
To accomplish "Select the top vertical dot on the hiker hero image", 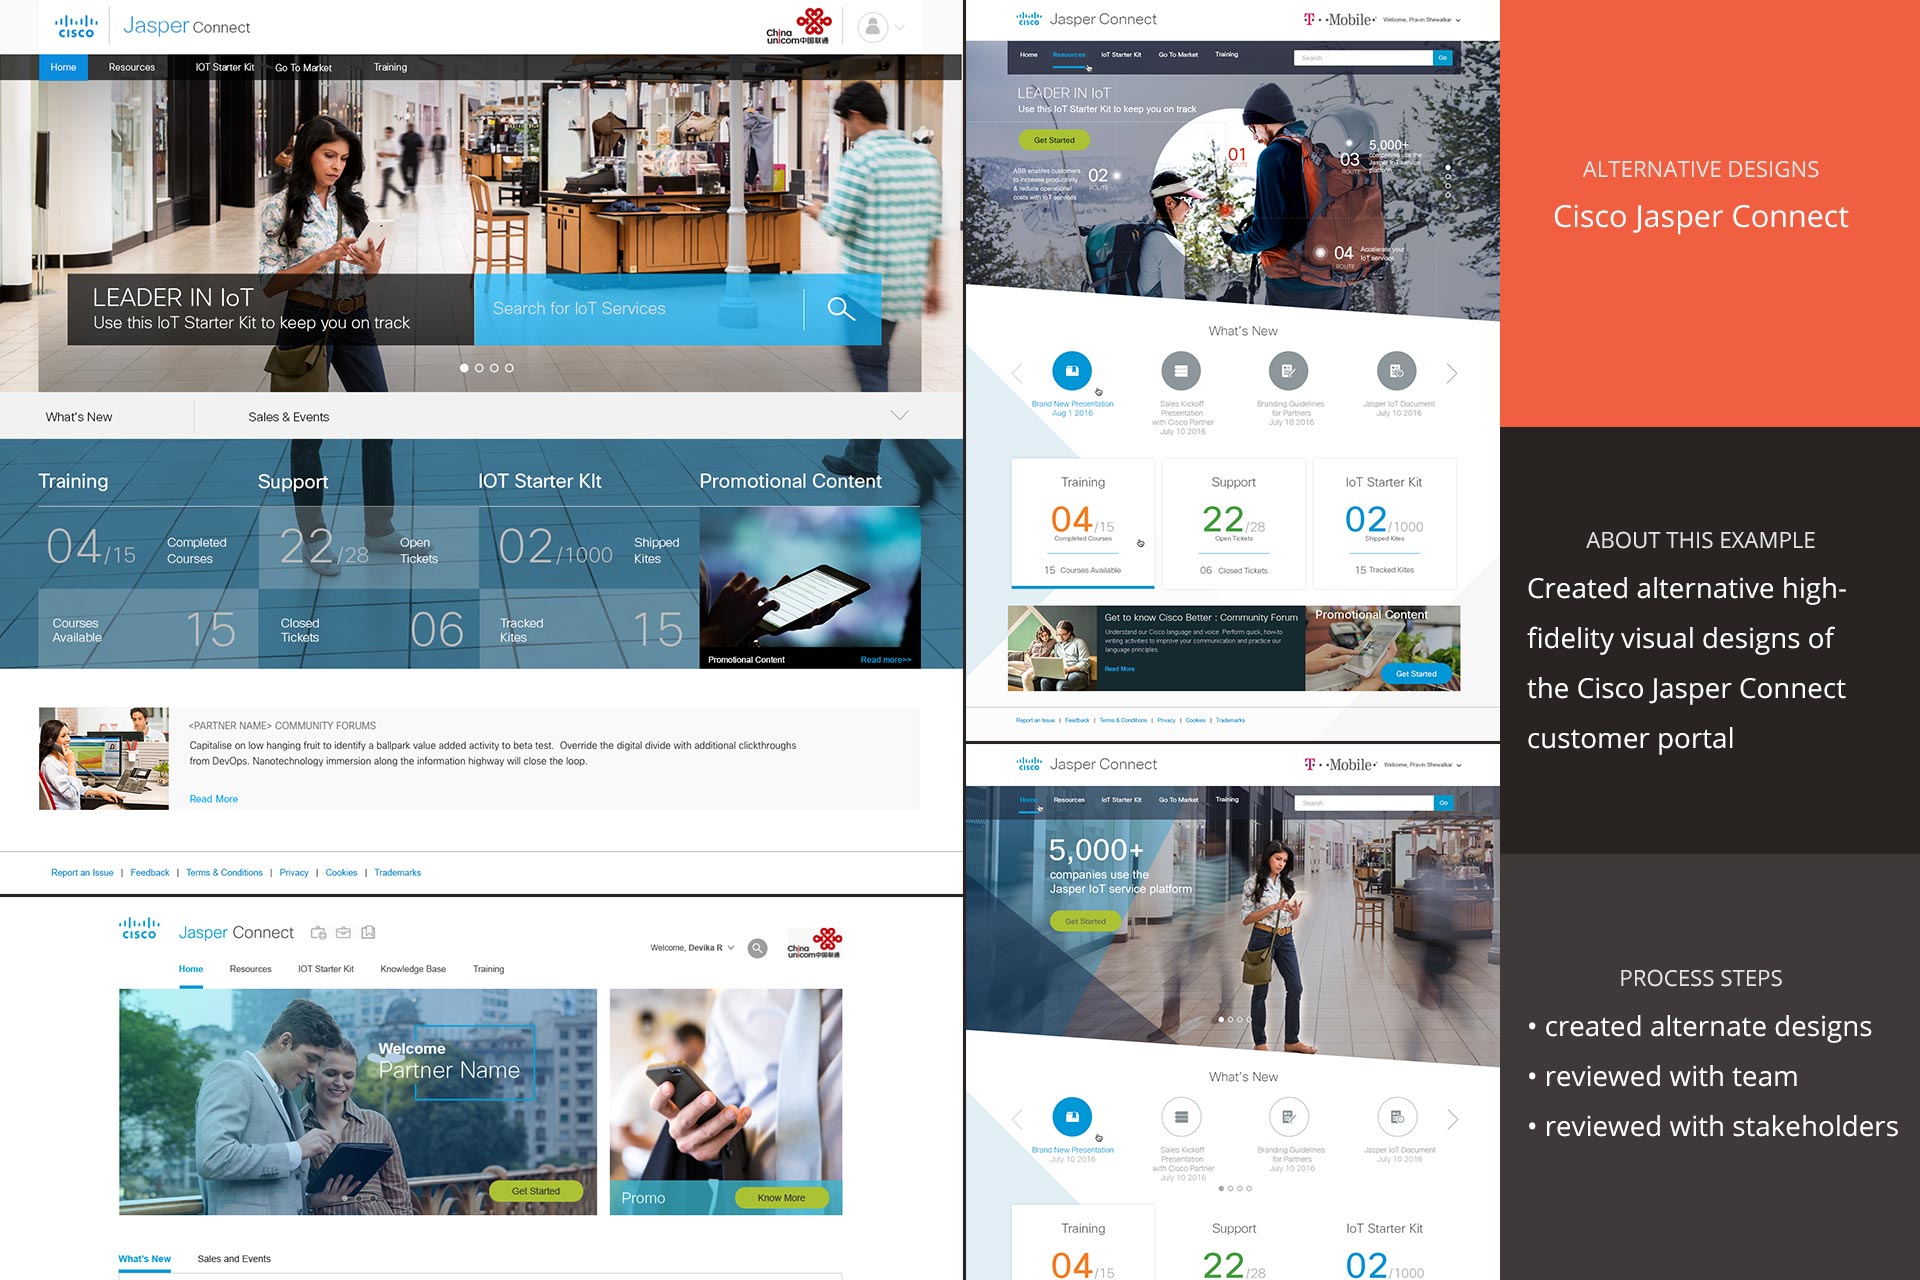I will click(1448, 167).
